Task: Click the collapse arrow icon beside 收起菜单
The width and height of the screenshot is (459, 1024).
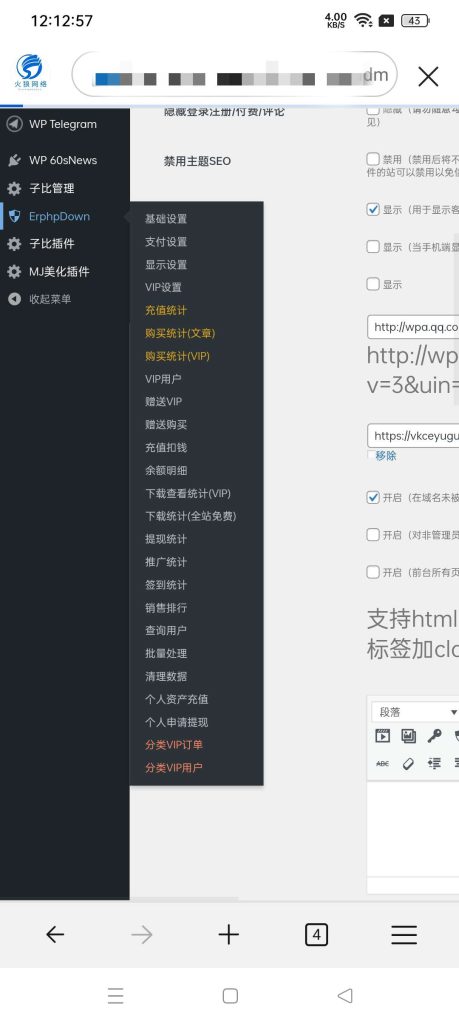Action: click(14, 299)
